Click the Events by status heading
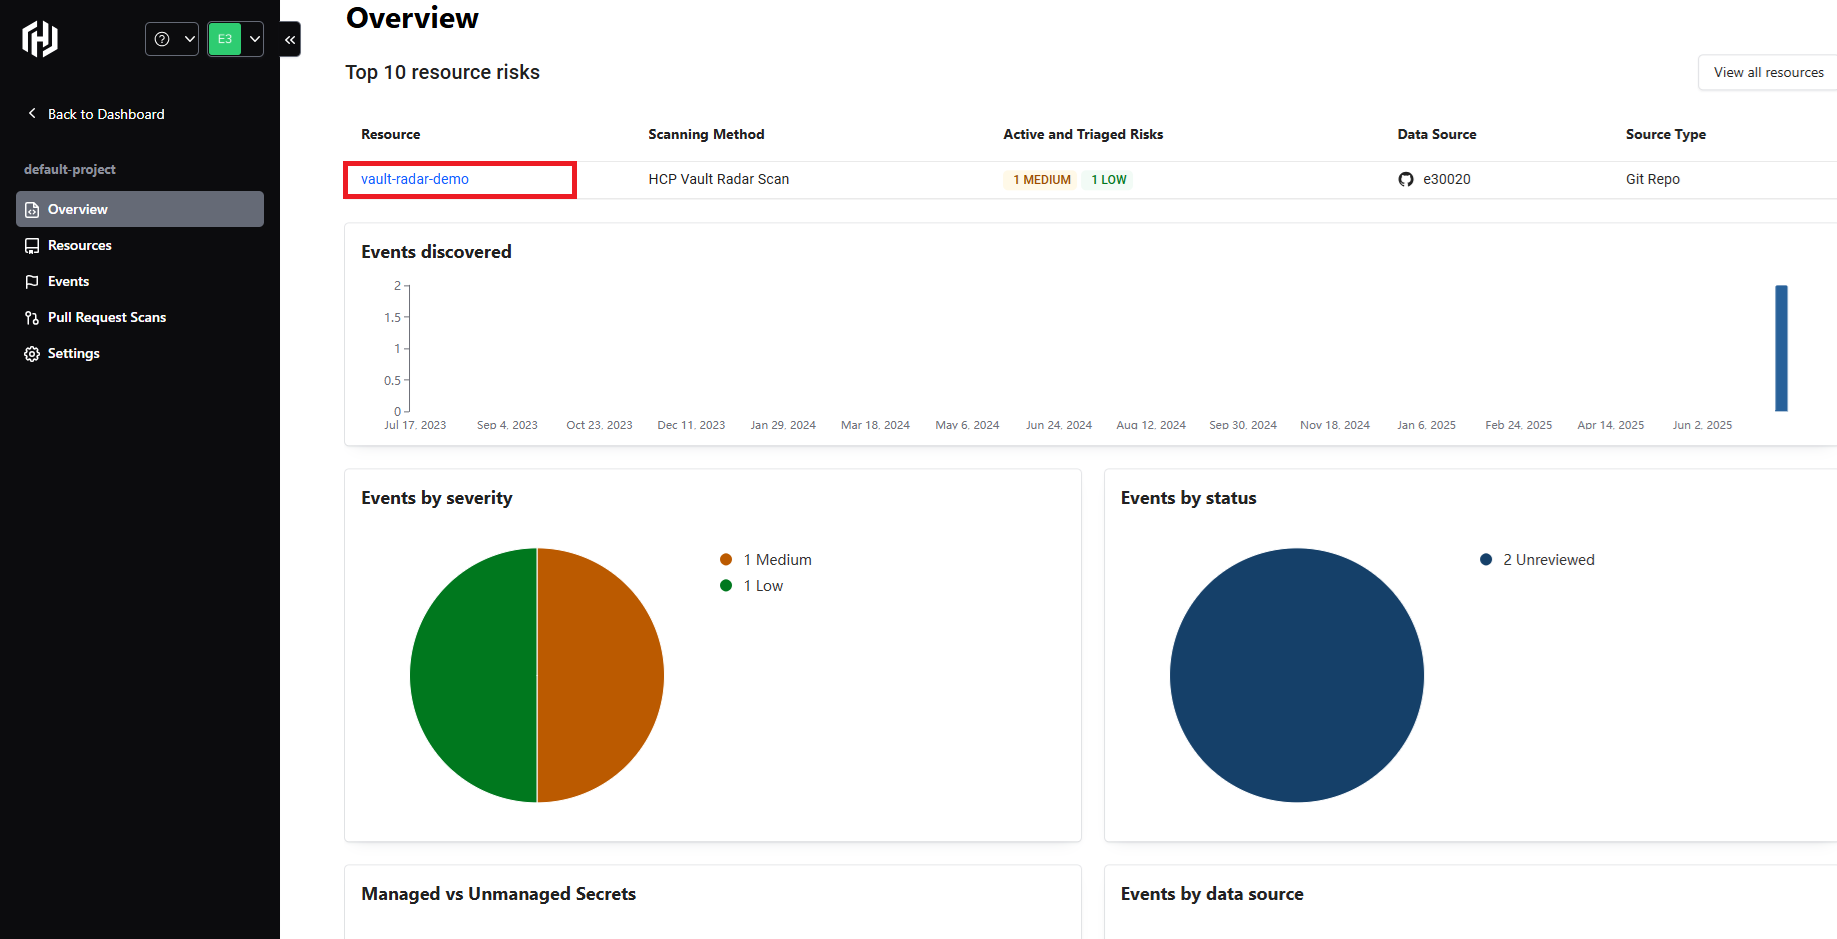 [x=1188, y=498]
